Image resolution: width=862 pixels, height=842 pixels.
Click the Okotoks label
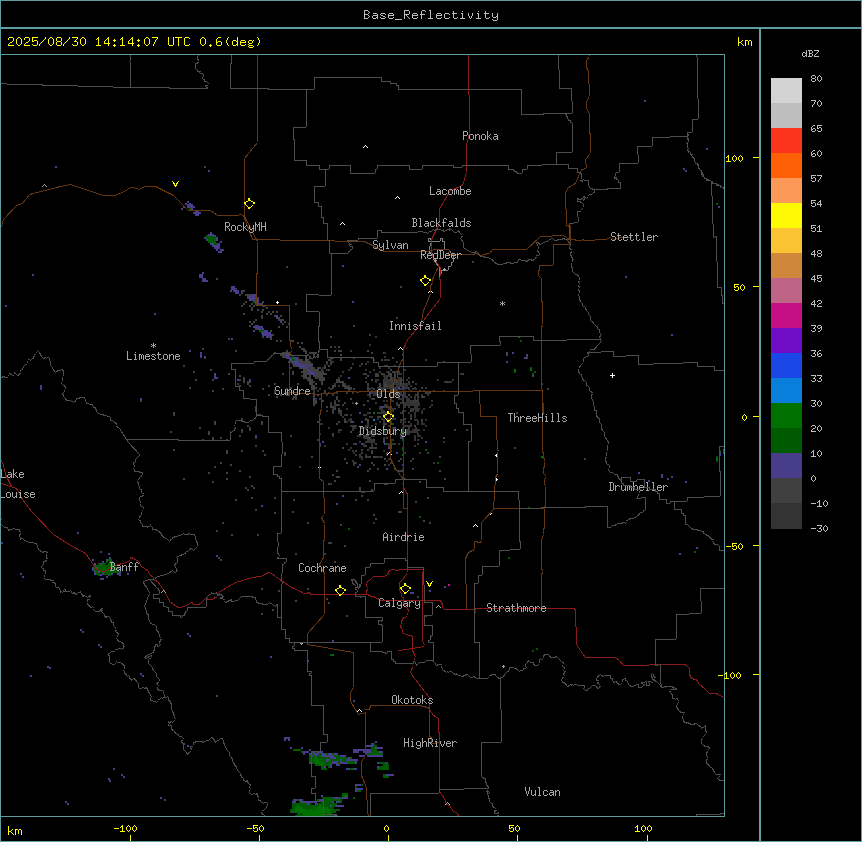(412, 700)
